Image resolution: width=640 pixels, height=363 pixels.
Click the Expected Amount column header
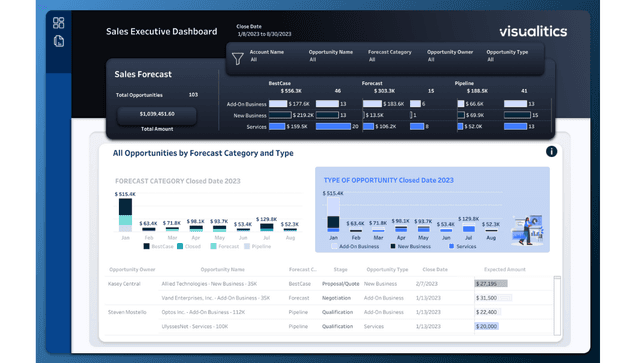click(x=505, y=269)
